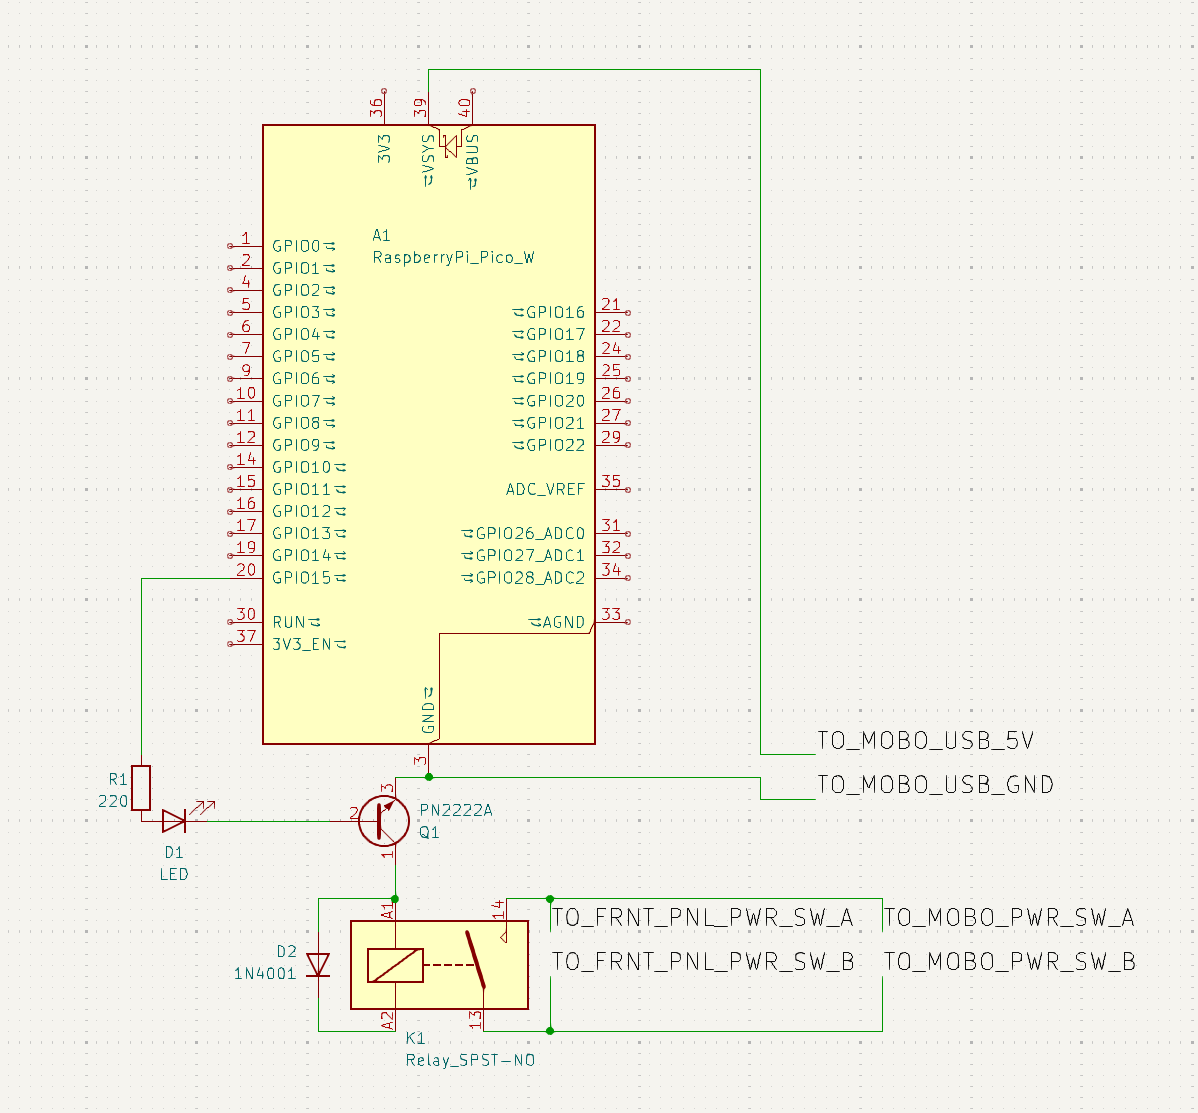Click the RUN pin name
This screenshot has height=1113, width=1198.
click(290, 623)
